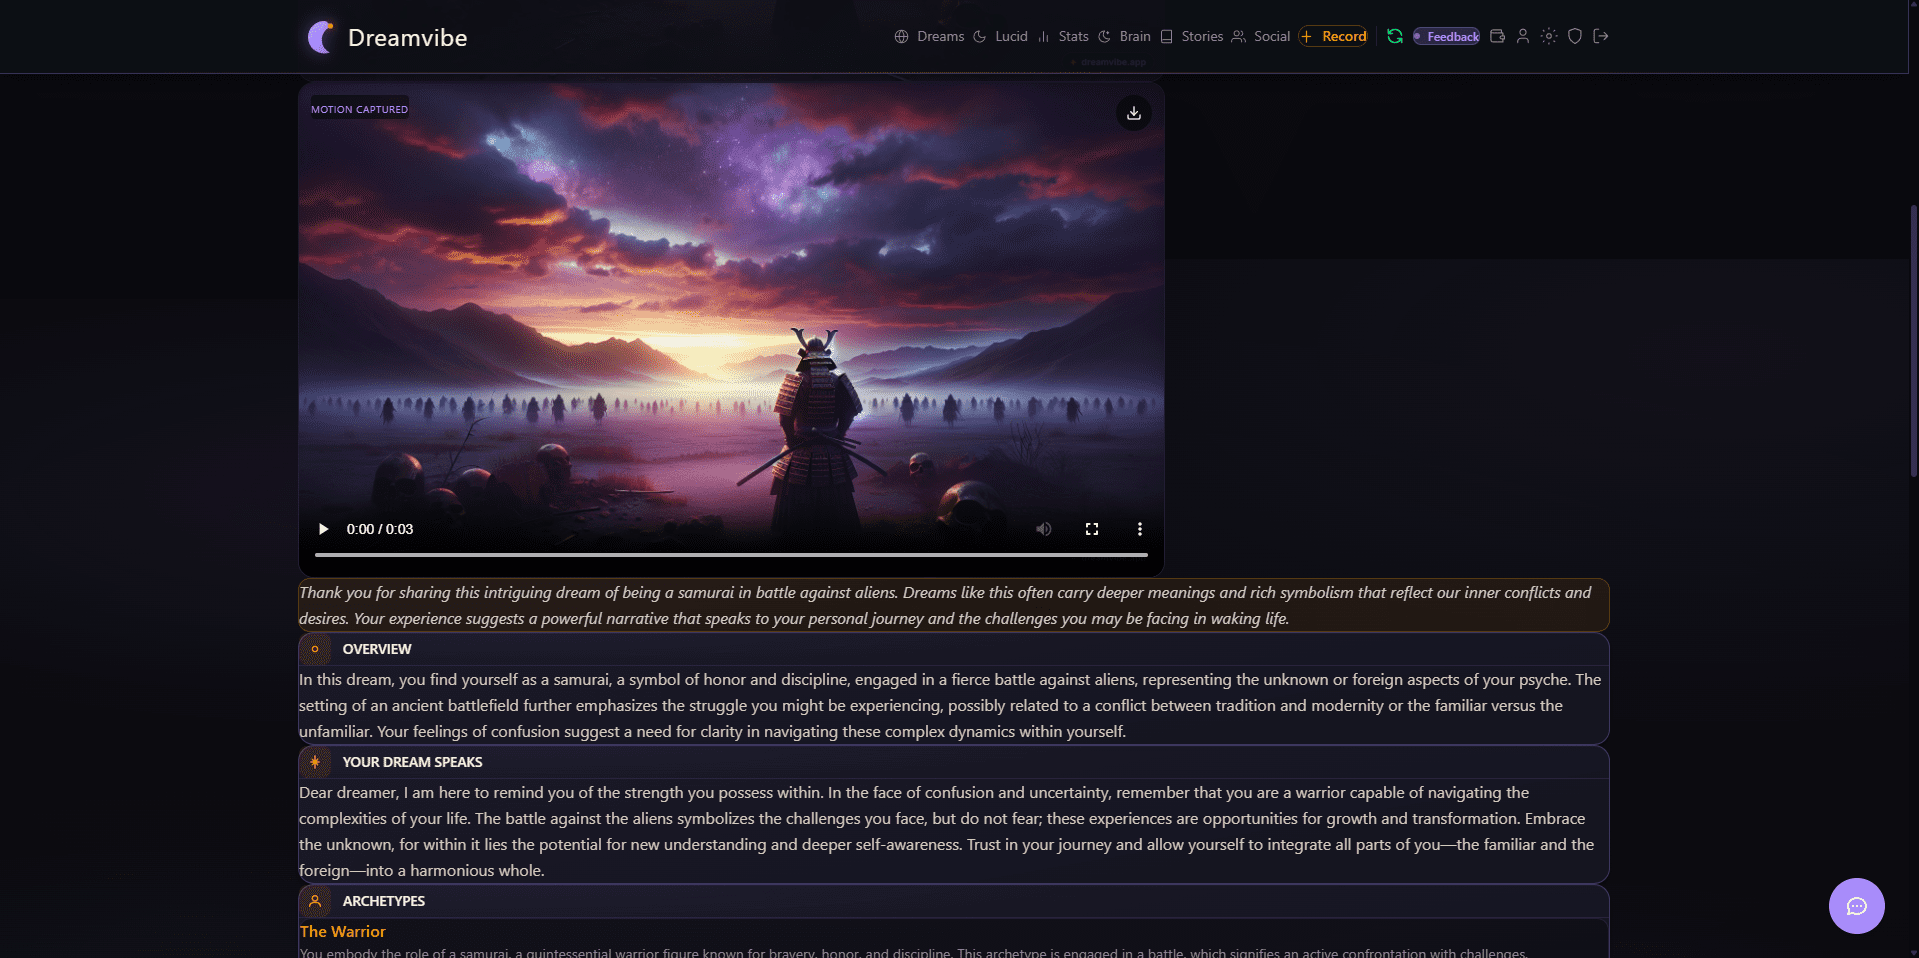Click the video progress bar
The width and height of the screenshot is (1919, 958).
pyautogui.click(x=731, y=554)
